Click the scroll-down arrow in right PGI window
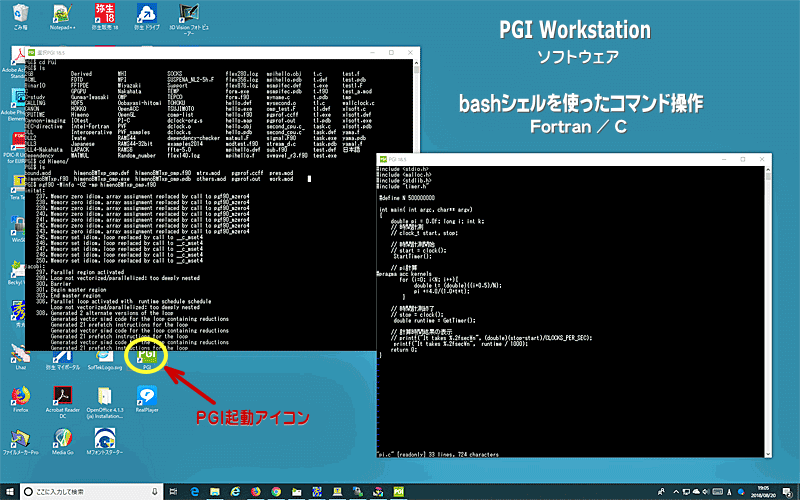The height and width of the screenshot is (500, 800). pyautogui.click(x=768, y=454)
